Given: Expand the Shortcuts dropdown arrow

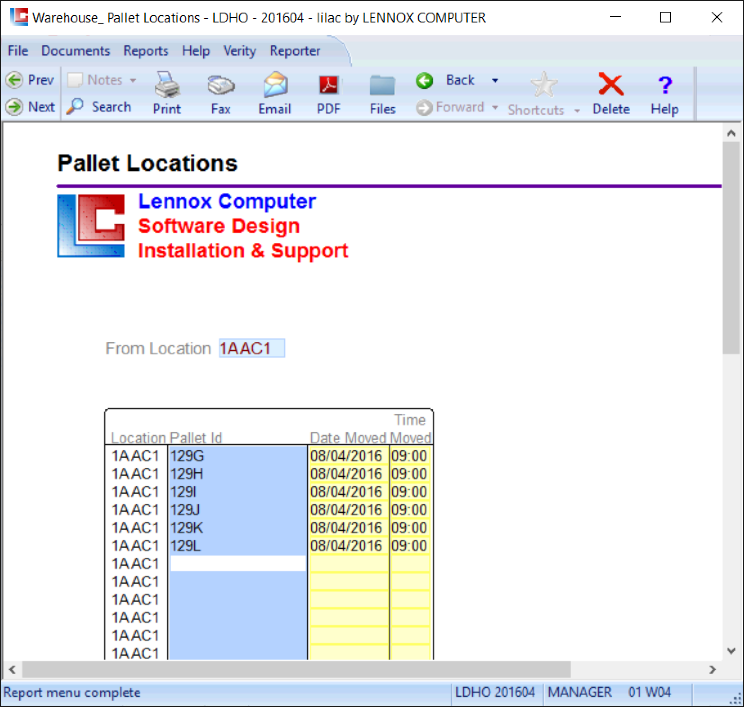Looking at the screenshot, I should click(x=577, y=110).
